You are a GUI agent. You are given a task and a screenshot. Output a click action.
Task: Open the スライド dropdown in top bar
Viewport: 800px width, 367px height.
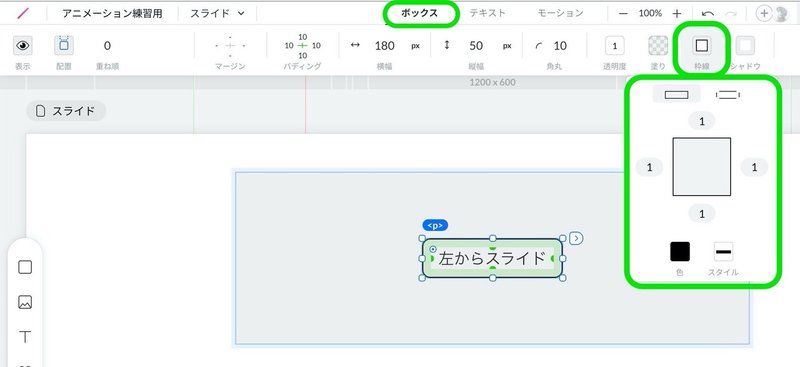(217, 14)
